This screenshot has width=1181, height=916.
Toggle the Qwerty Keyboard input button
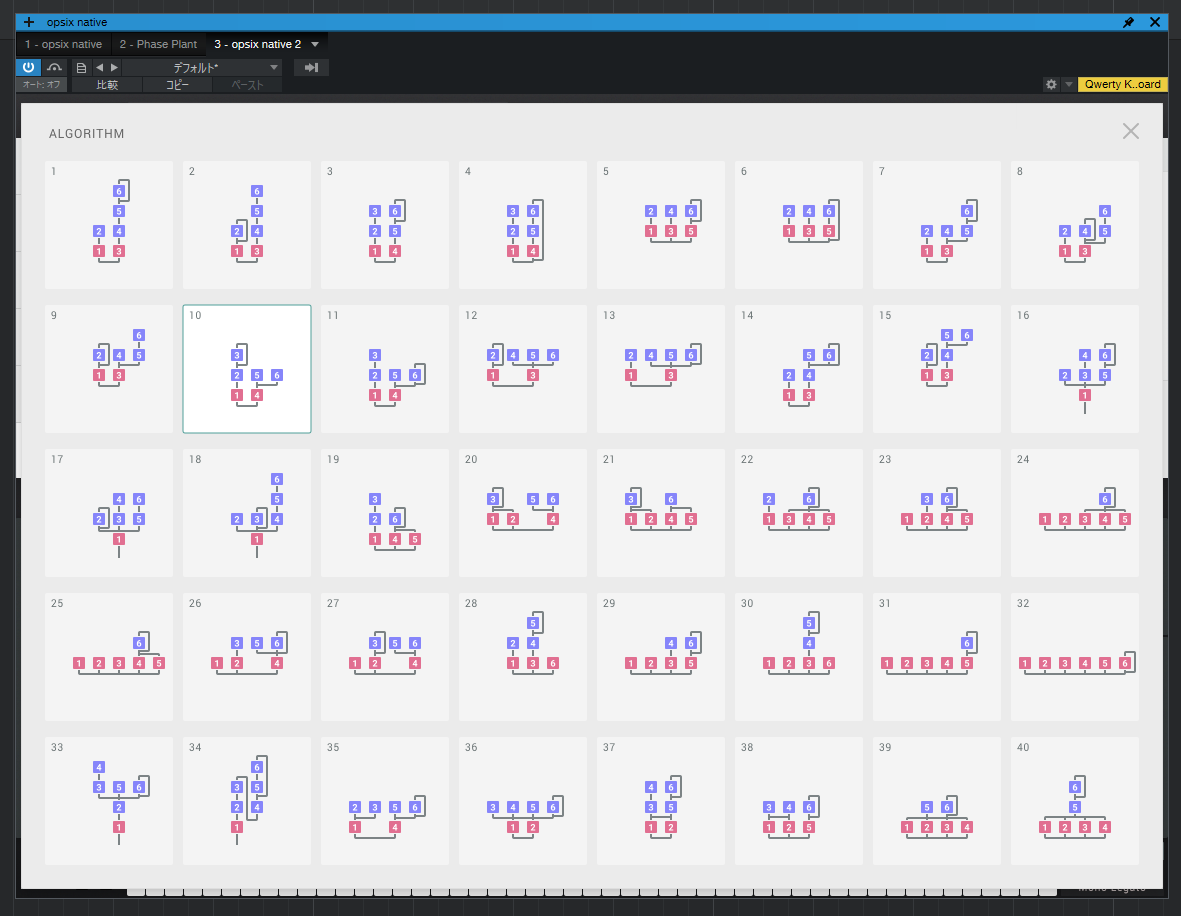pyautogui.click(x=1122, y=85)
